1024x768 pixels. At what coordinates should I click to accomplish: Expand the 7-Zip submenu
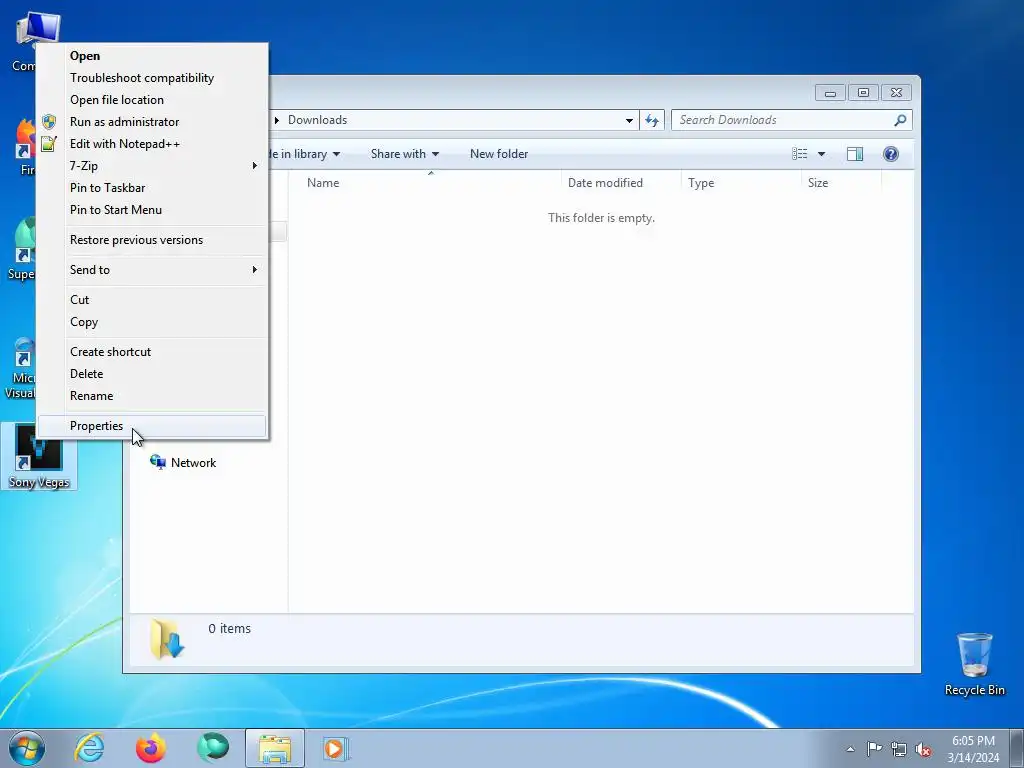(x=152, y=166)
